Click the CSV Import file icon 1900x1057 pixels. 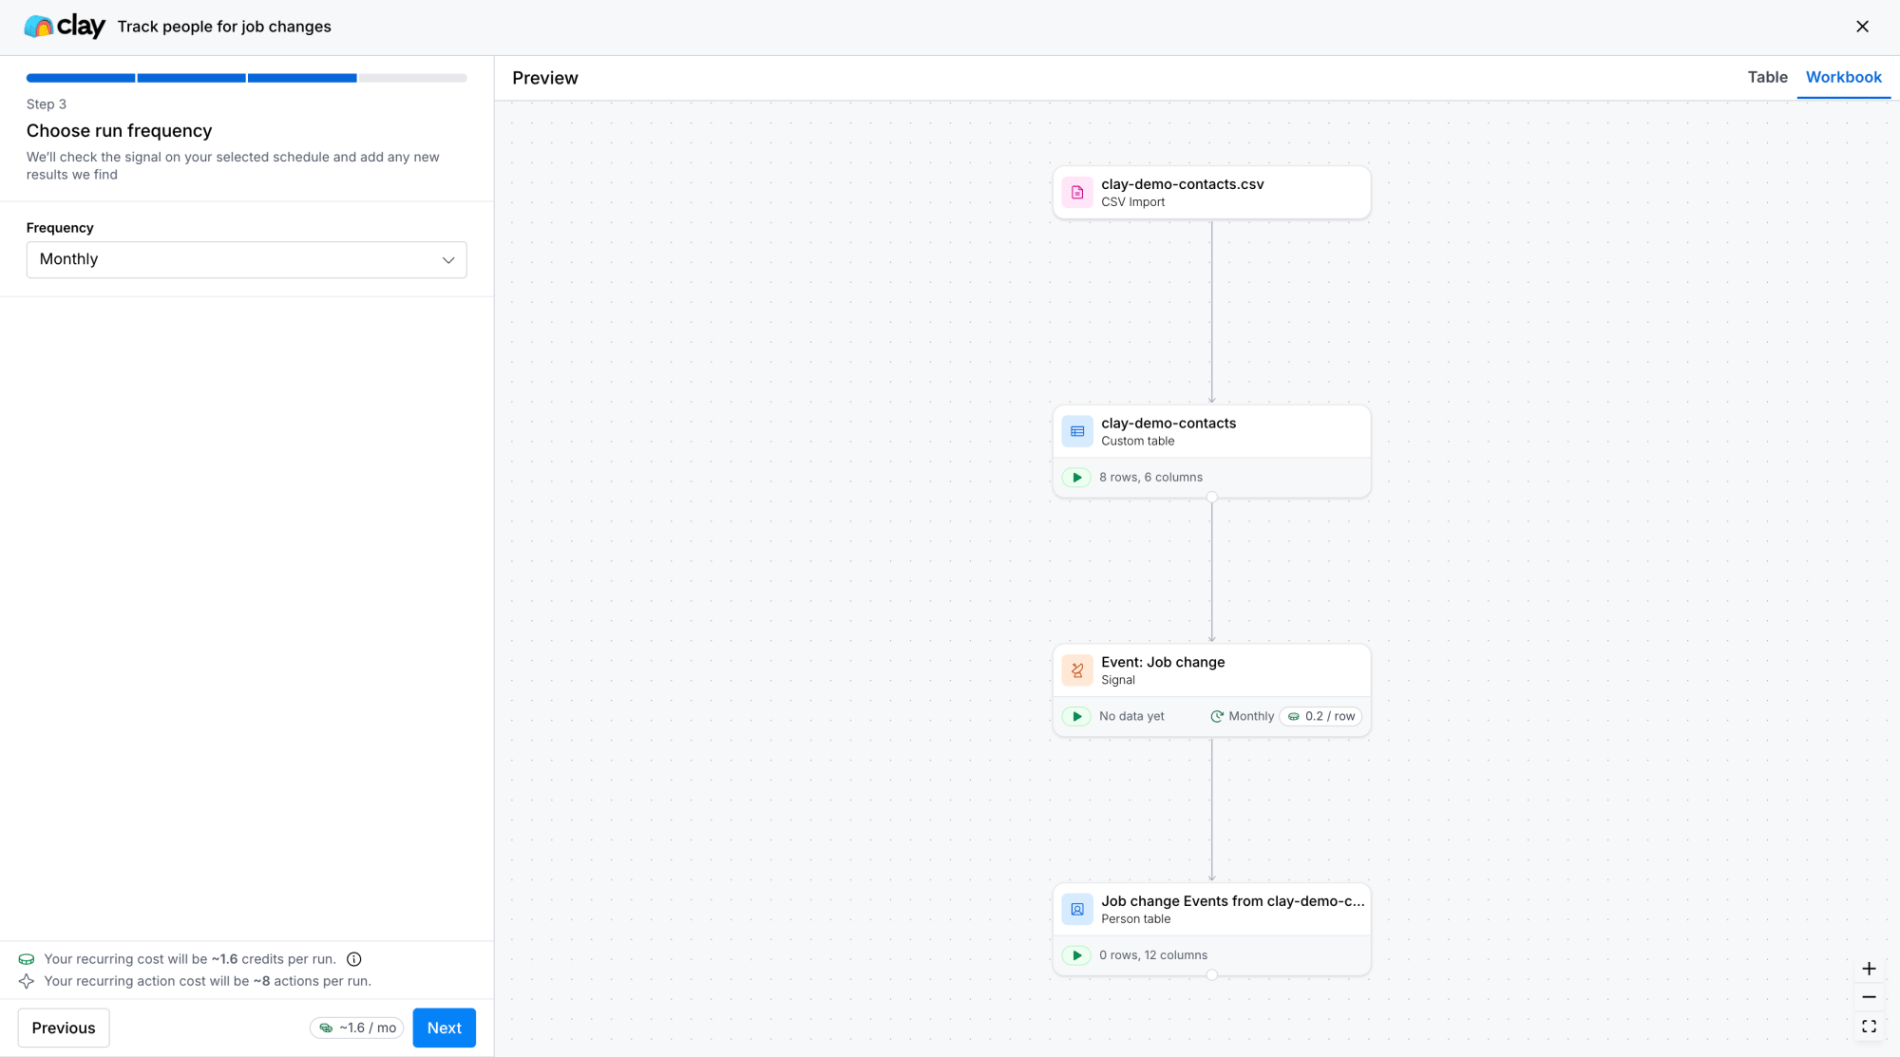tap(1077, 192)
